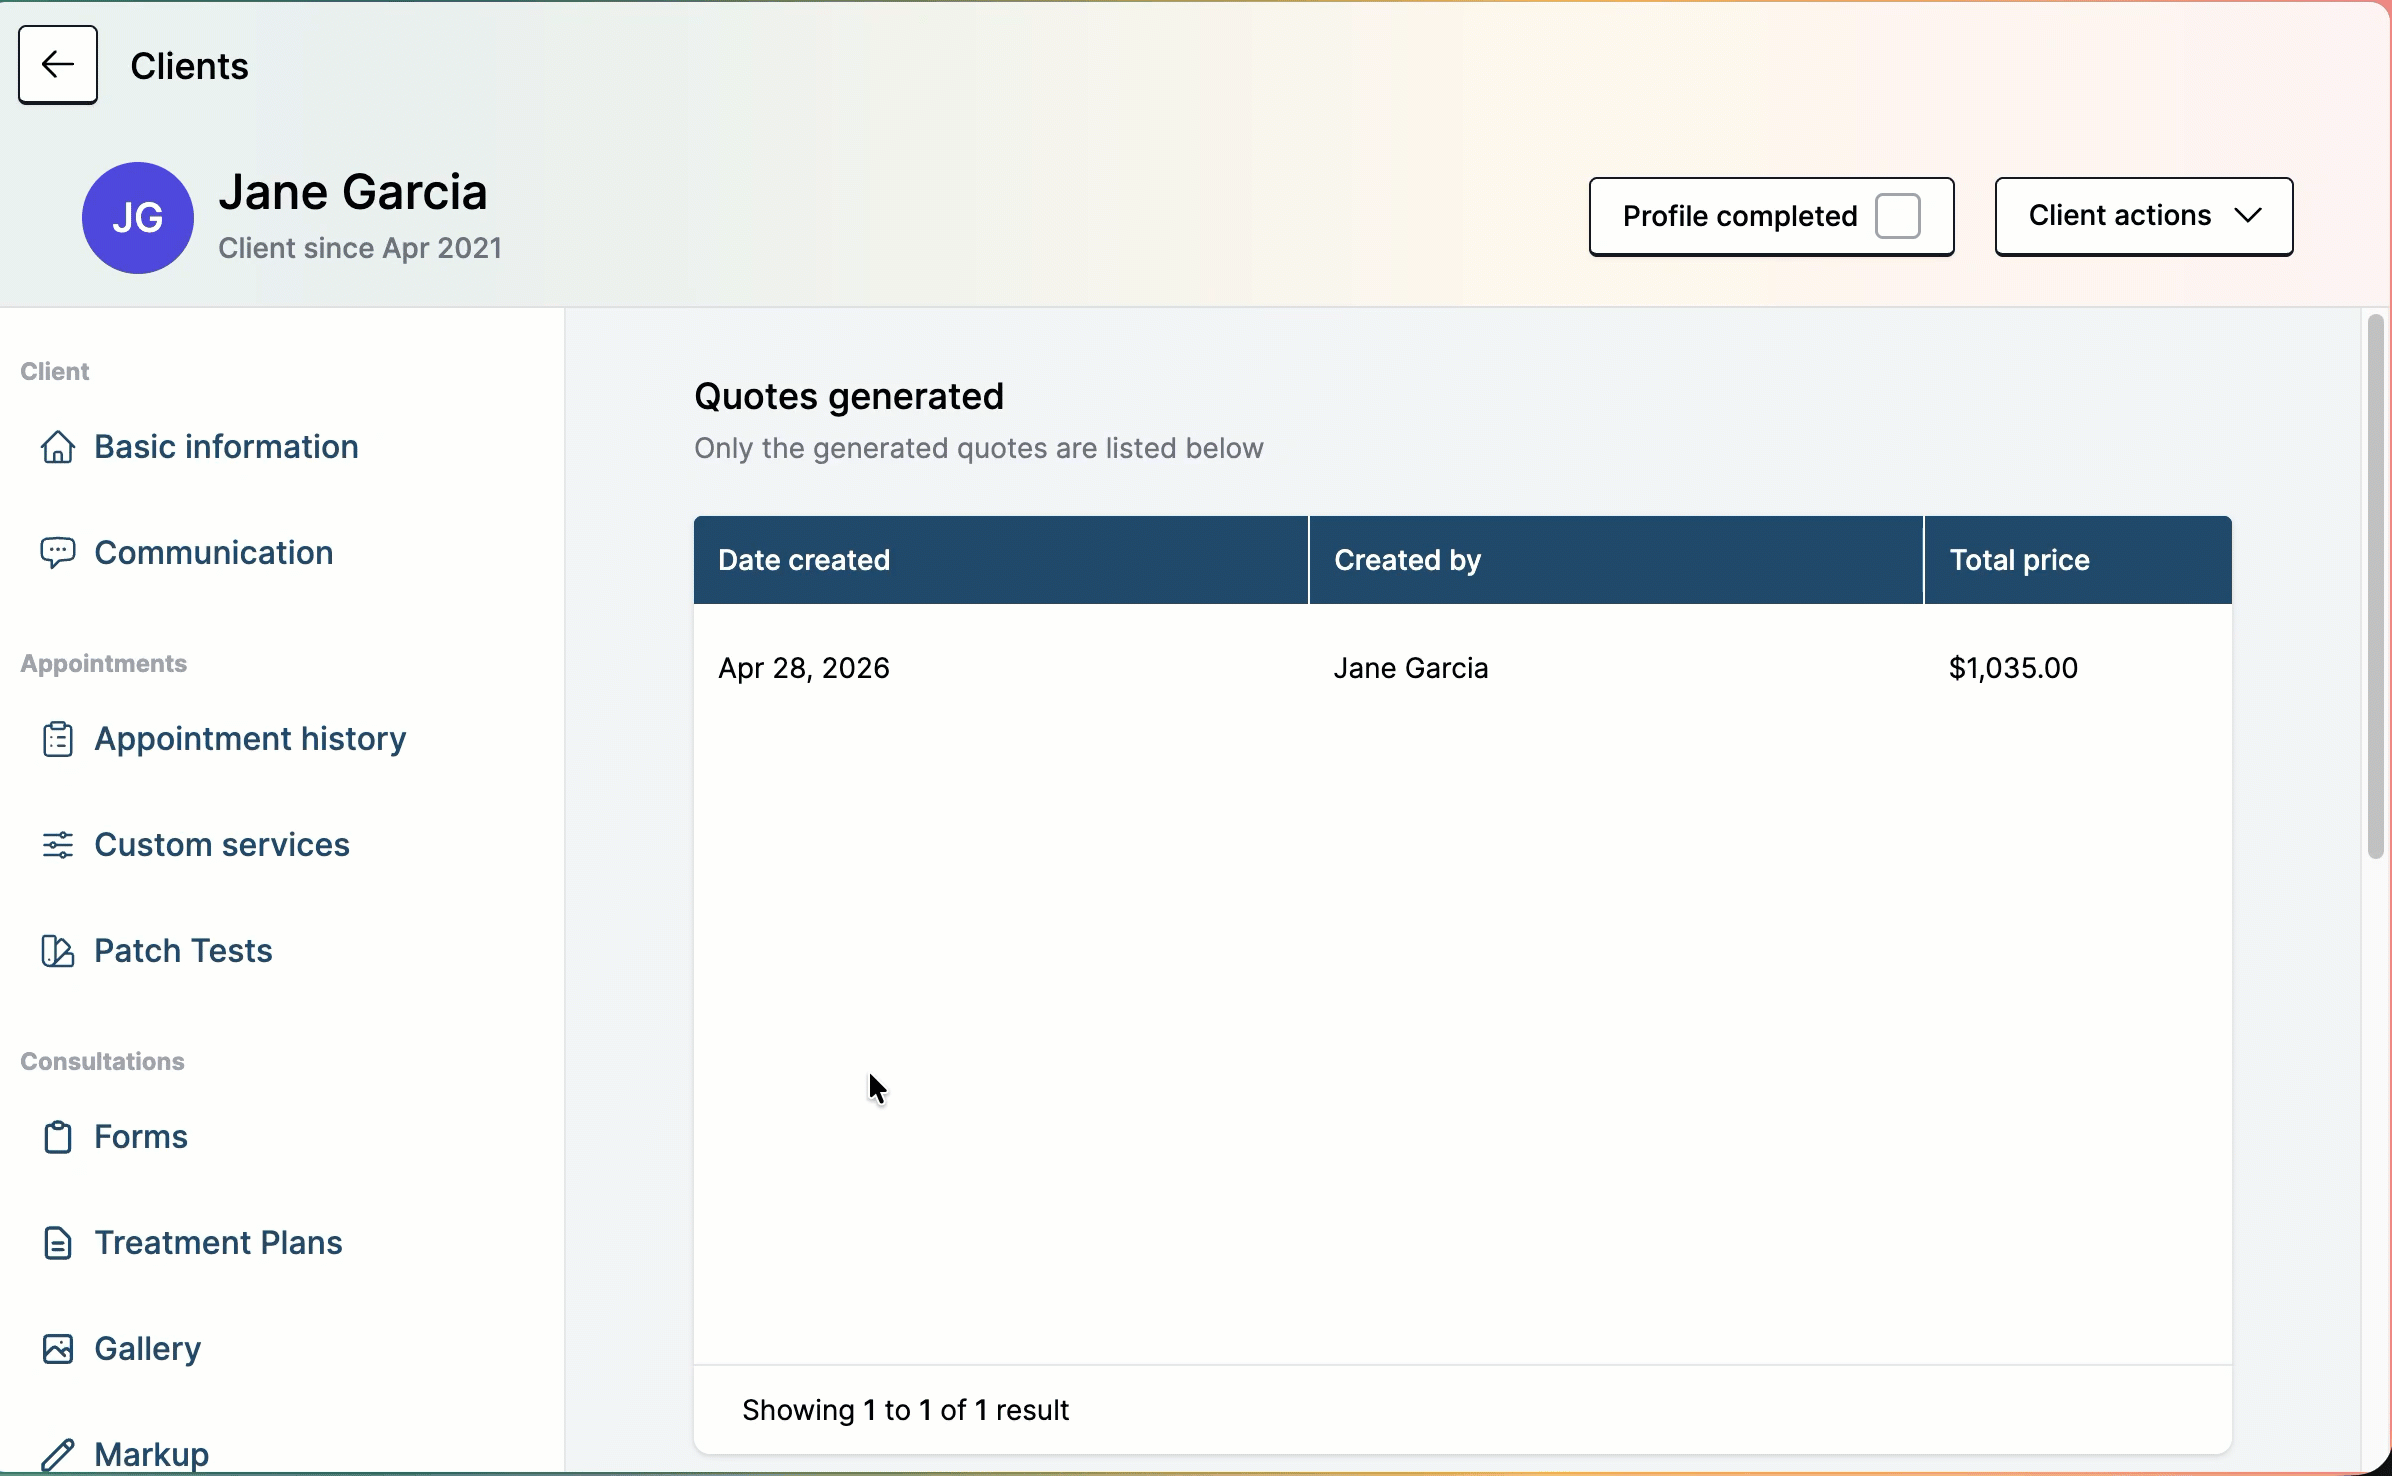Image resolution: width=2392 pixels, height=1476 pixels.
Task: Click the Forms clipboard icon
Action: pos(58,1137)
